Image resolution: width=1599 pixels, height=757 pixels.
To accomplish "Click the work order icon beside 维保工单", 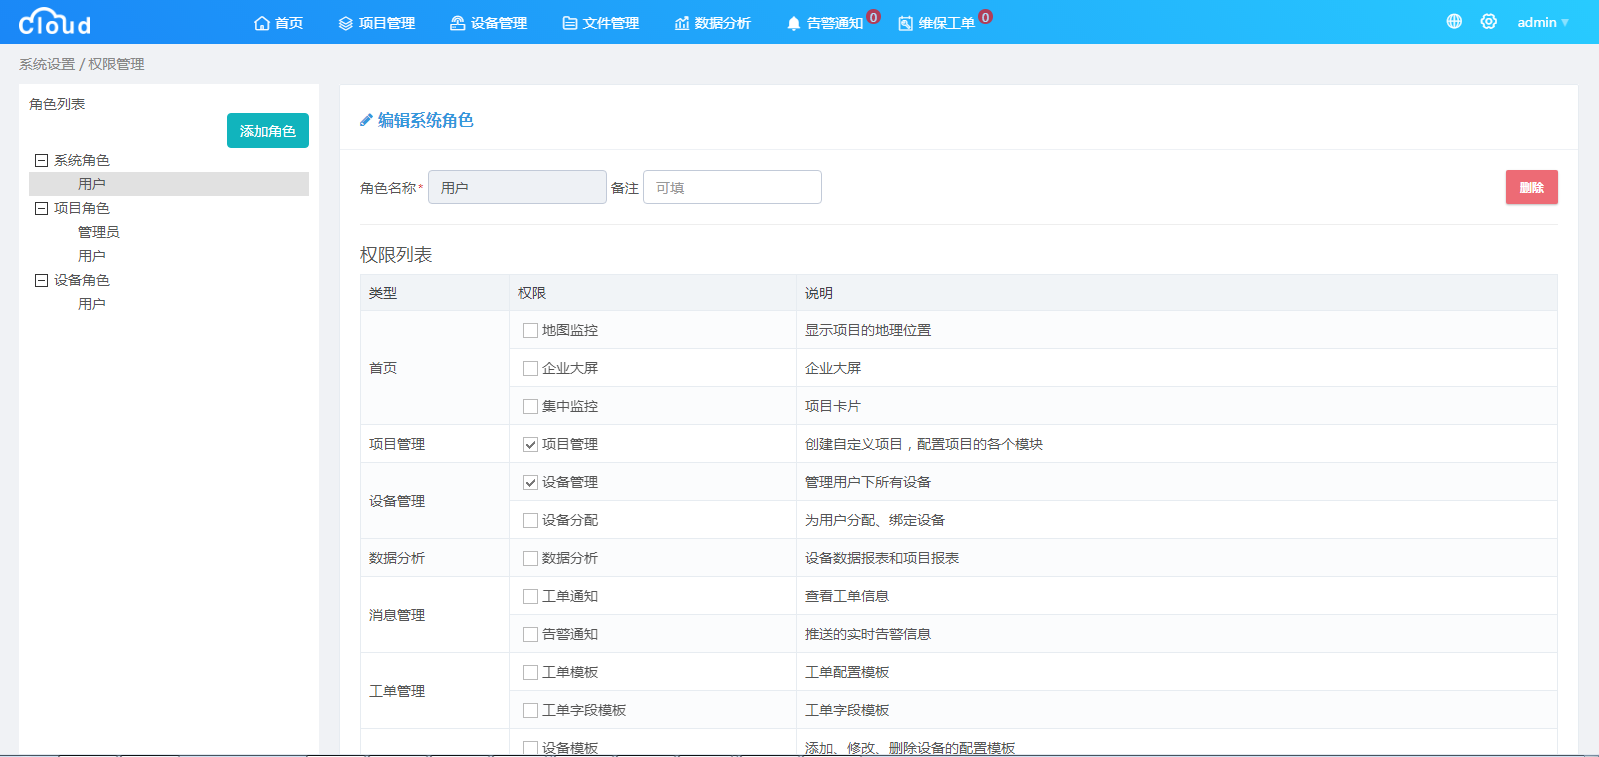I will click(906, 23).
